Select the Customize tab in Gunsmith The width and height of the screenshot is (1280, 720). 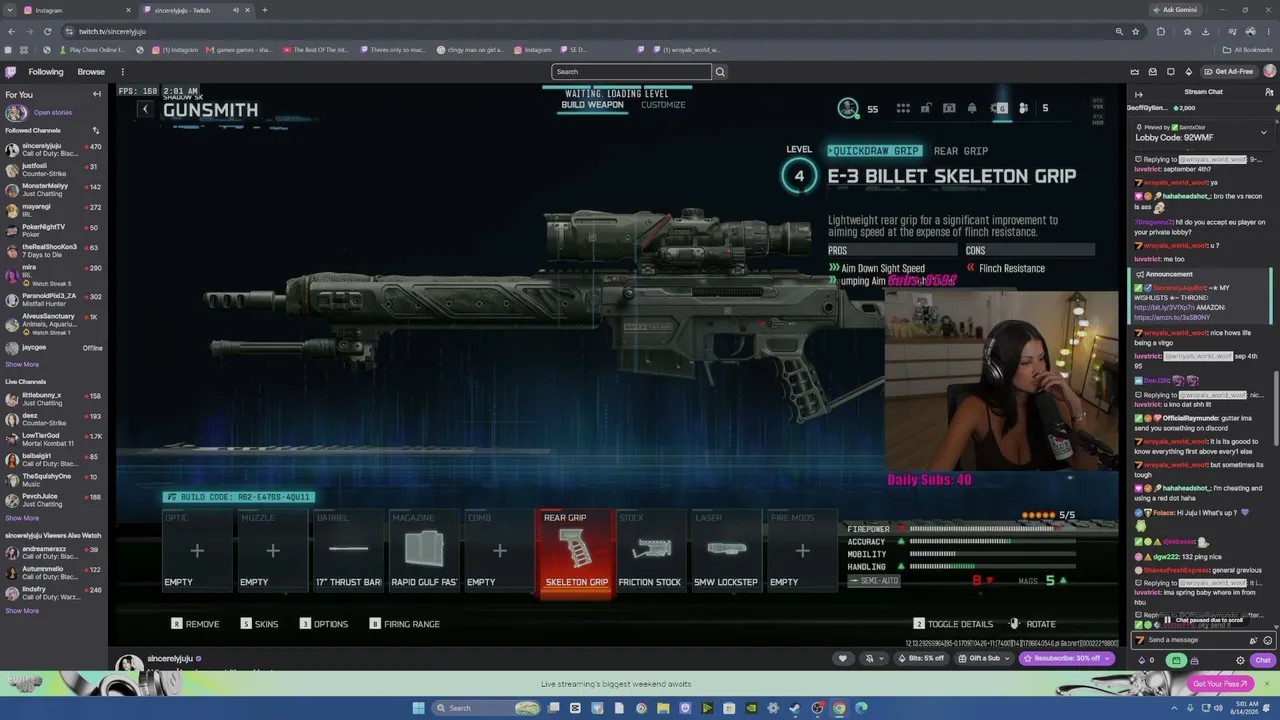pyautogui.click(x=663, y=105)
